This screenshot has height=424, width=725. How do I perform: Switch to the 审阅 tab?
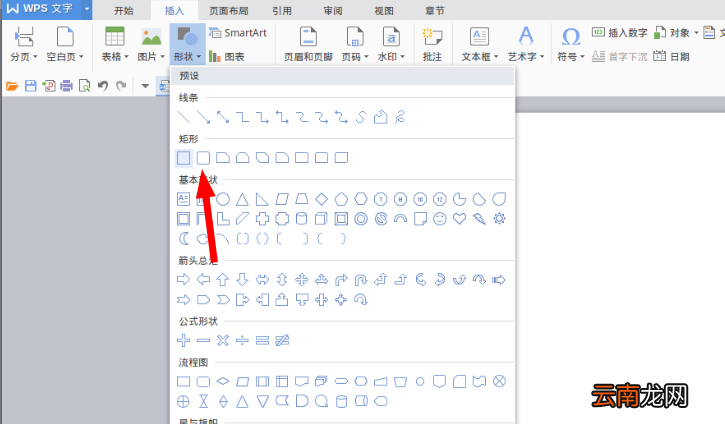pos(333,10)
